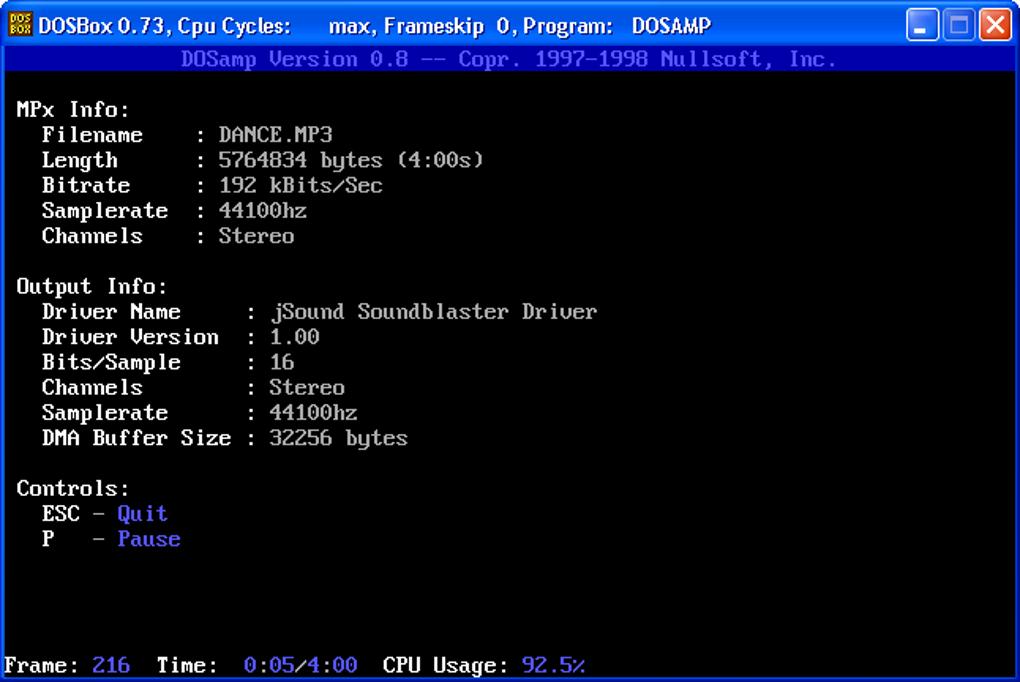
Task: Click the 'ESC' key label
Action: click(60, 513)
